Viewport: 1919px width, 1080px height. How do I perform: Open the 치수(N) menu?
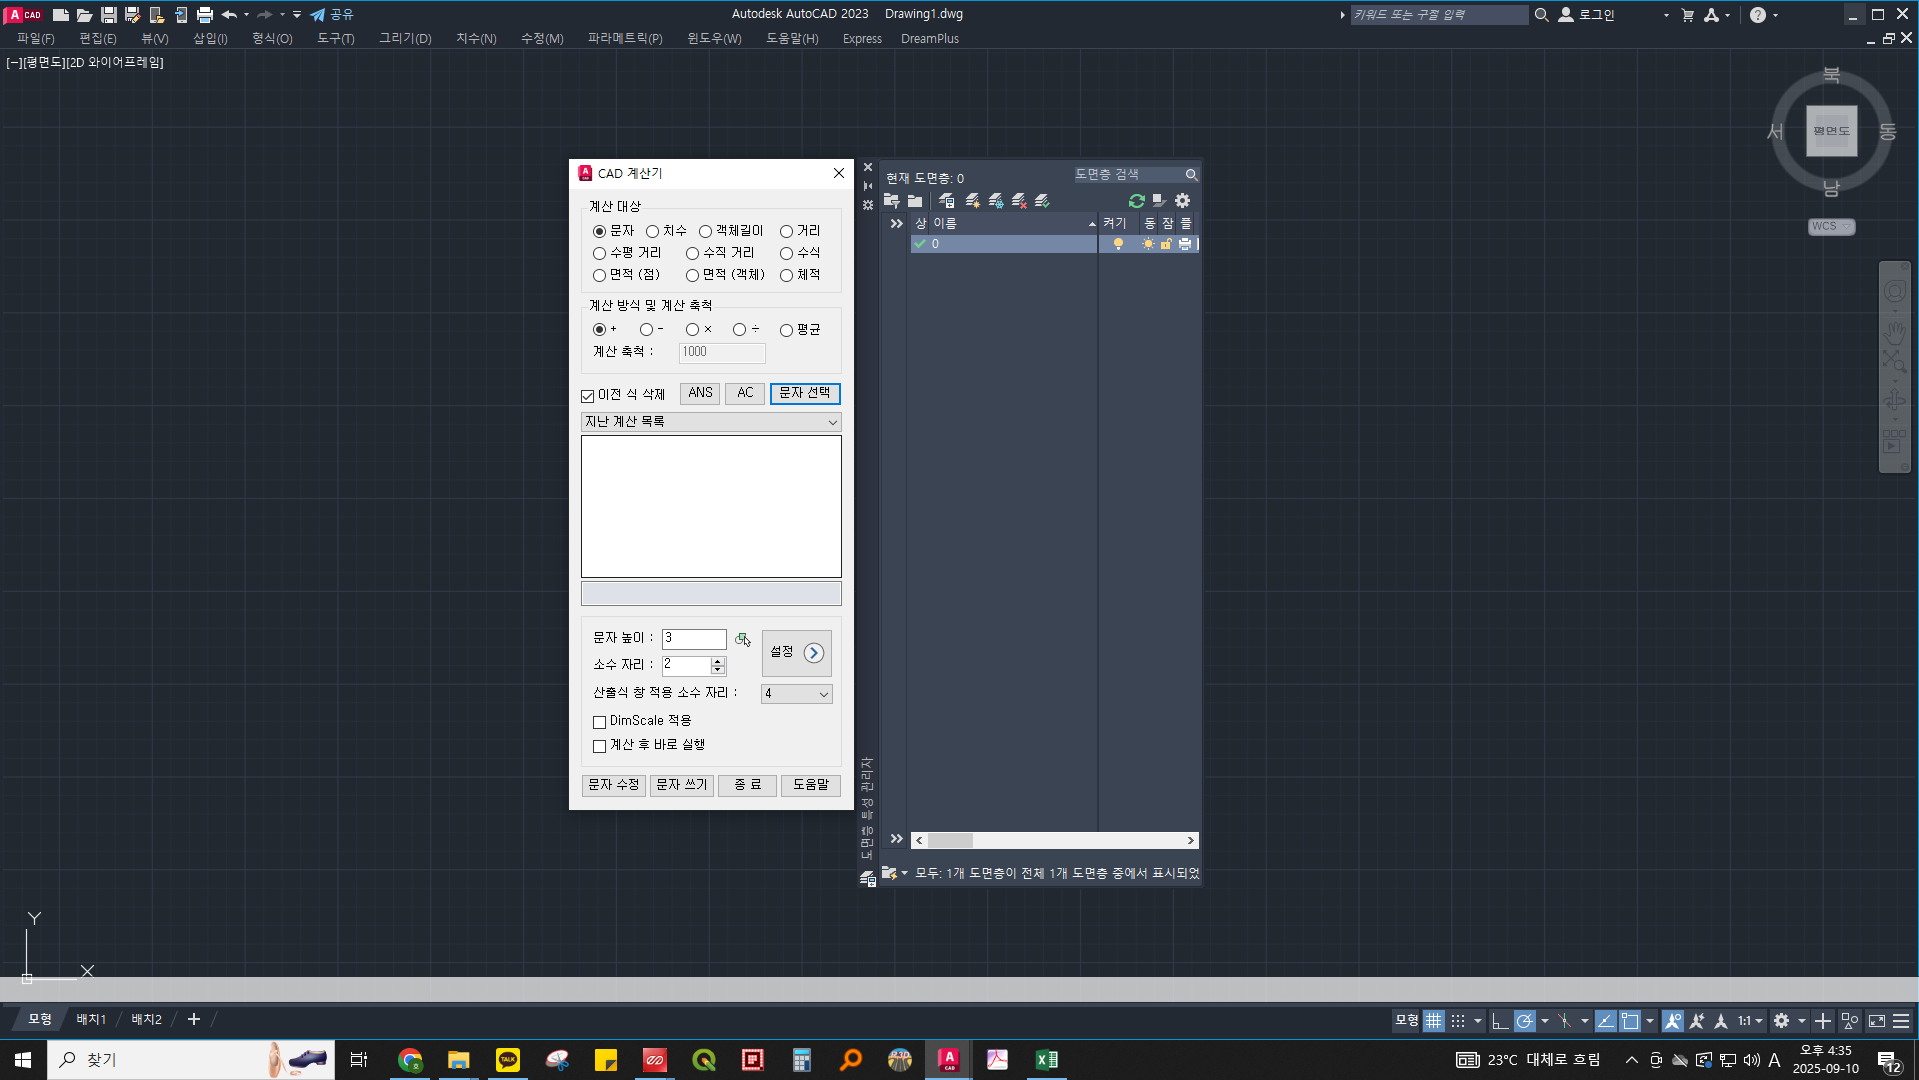476,39
